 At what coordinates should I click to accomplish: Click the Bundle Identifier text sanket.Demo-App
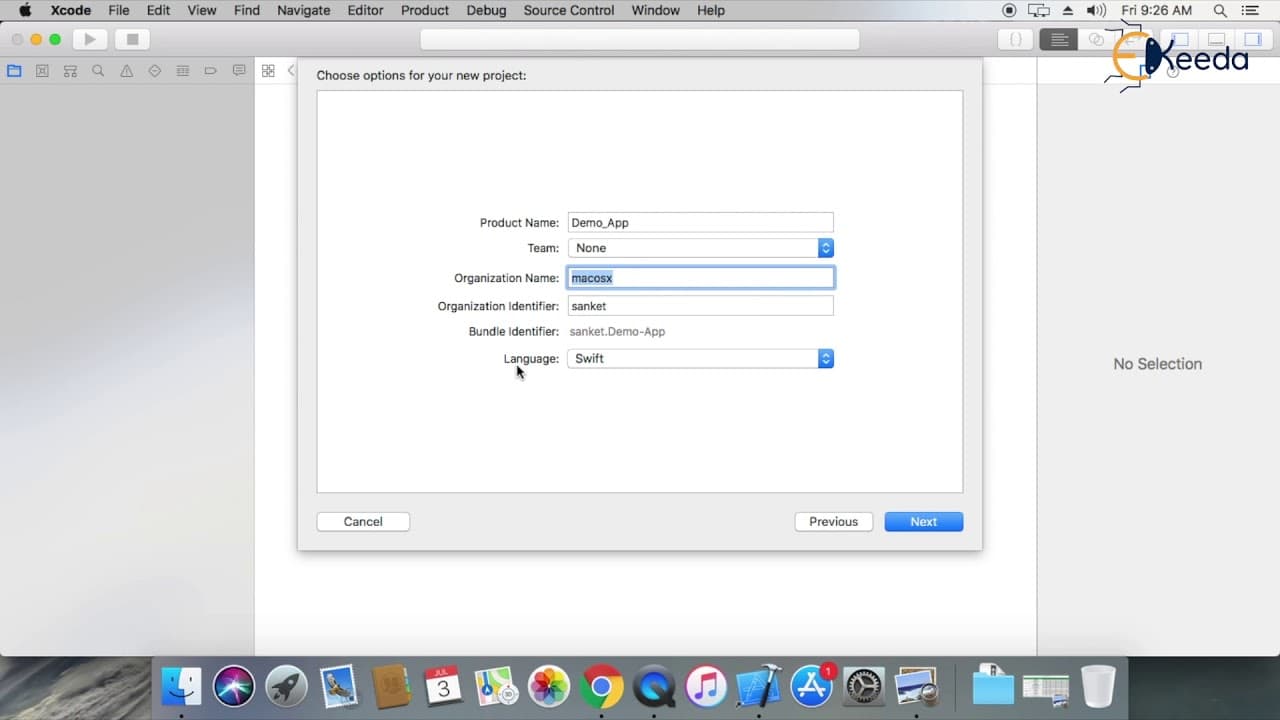(x=617, y=331)
